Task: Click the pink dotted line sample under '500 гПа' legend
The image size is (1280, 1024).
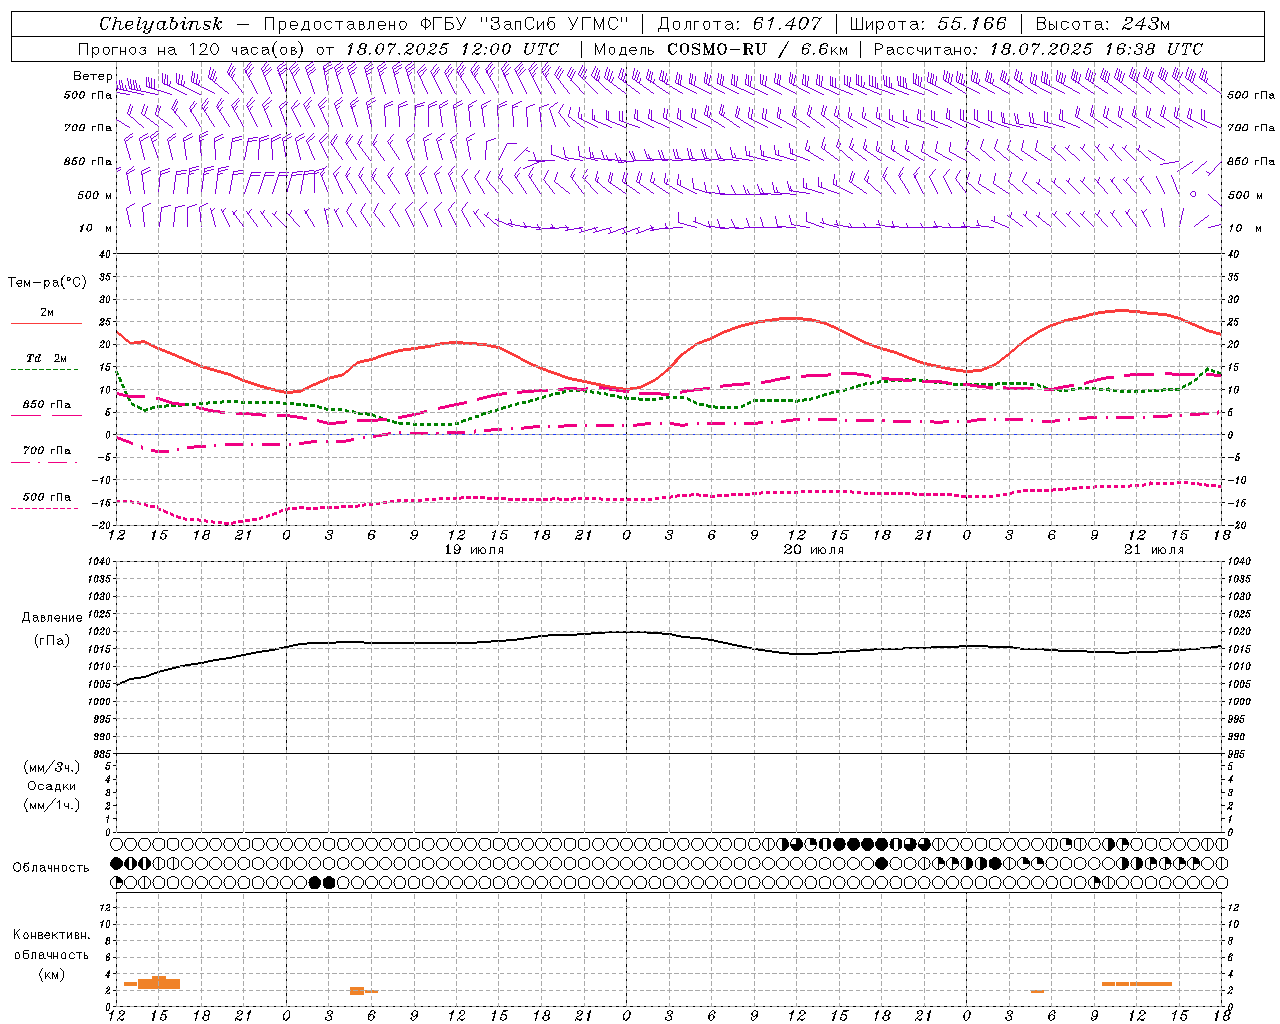Action: pyautogui.click(x=44, y=508)
